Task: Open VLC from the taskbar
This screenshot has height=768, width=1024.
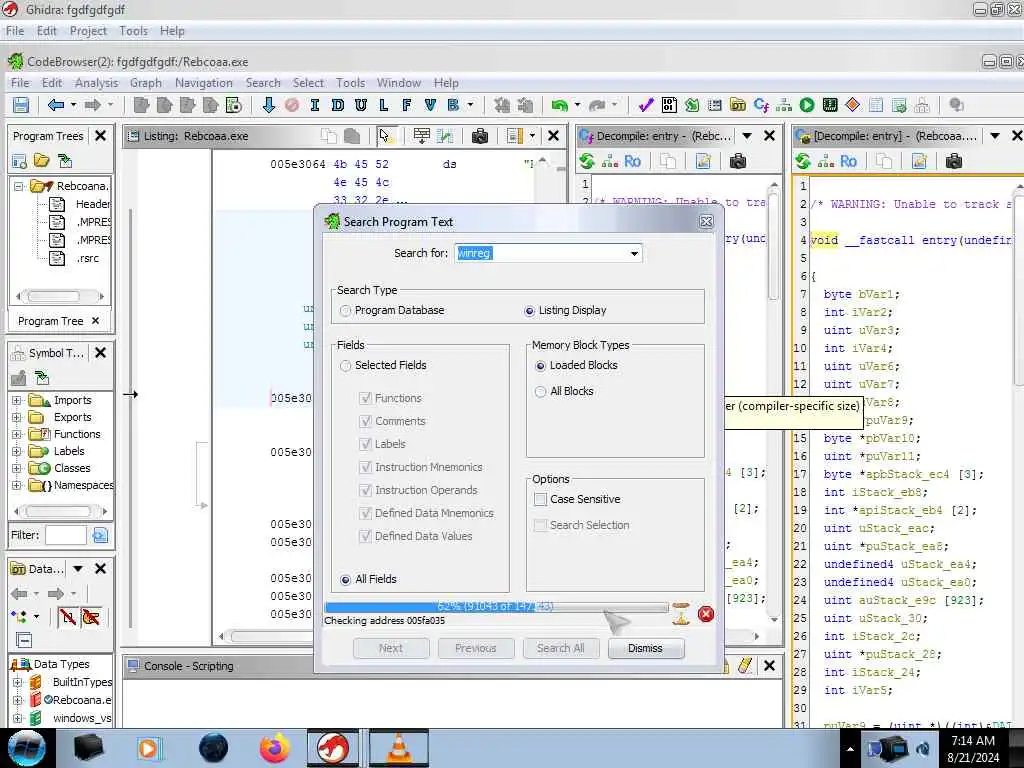Action: point(398,748)
